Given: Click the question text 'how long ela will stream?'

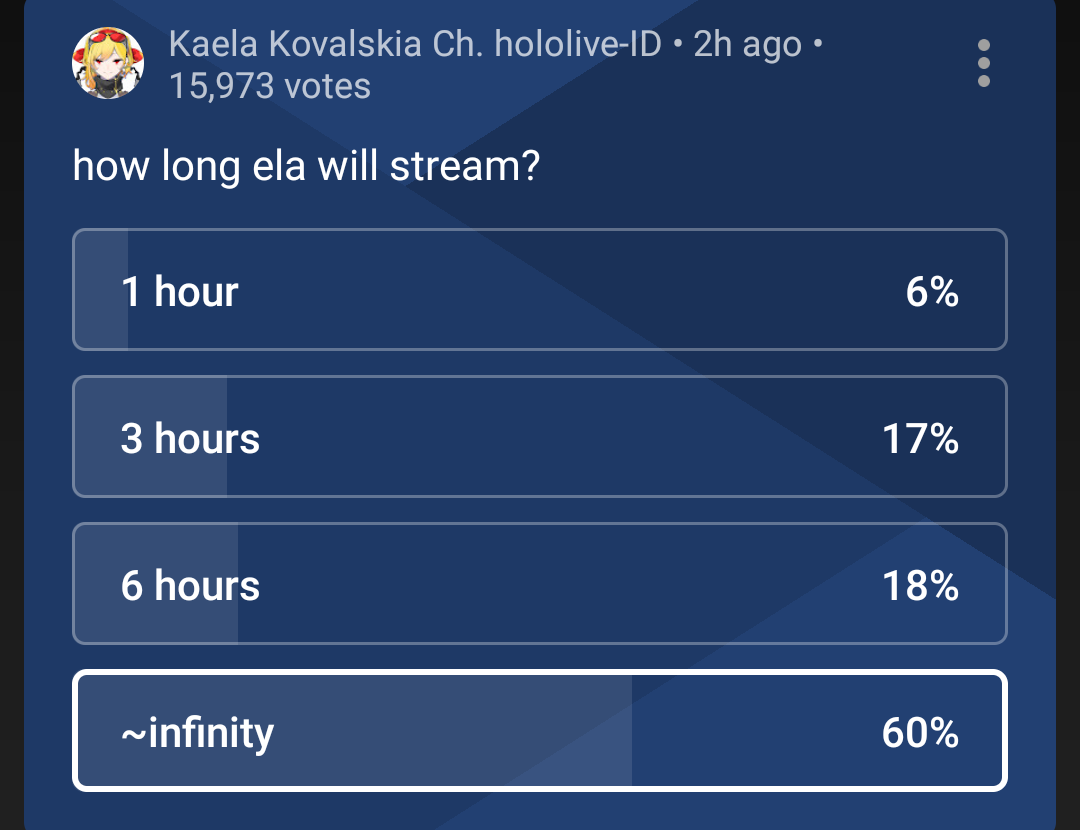Looking at the screenshot, I should (307, 166).
